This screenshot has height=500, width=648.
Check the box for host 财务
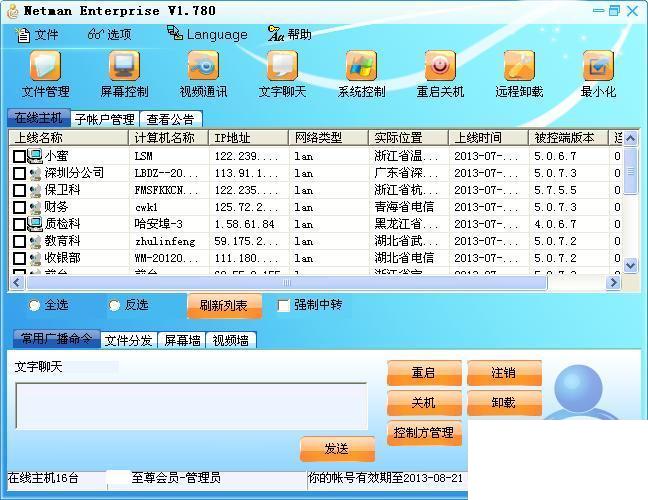tap(19, 207)
